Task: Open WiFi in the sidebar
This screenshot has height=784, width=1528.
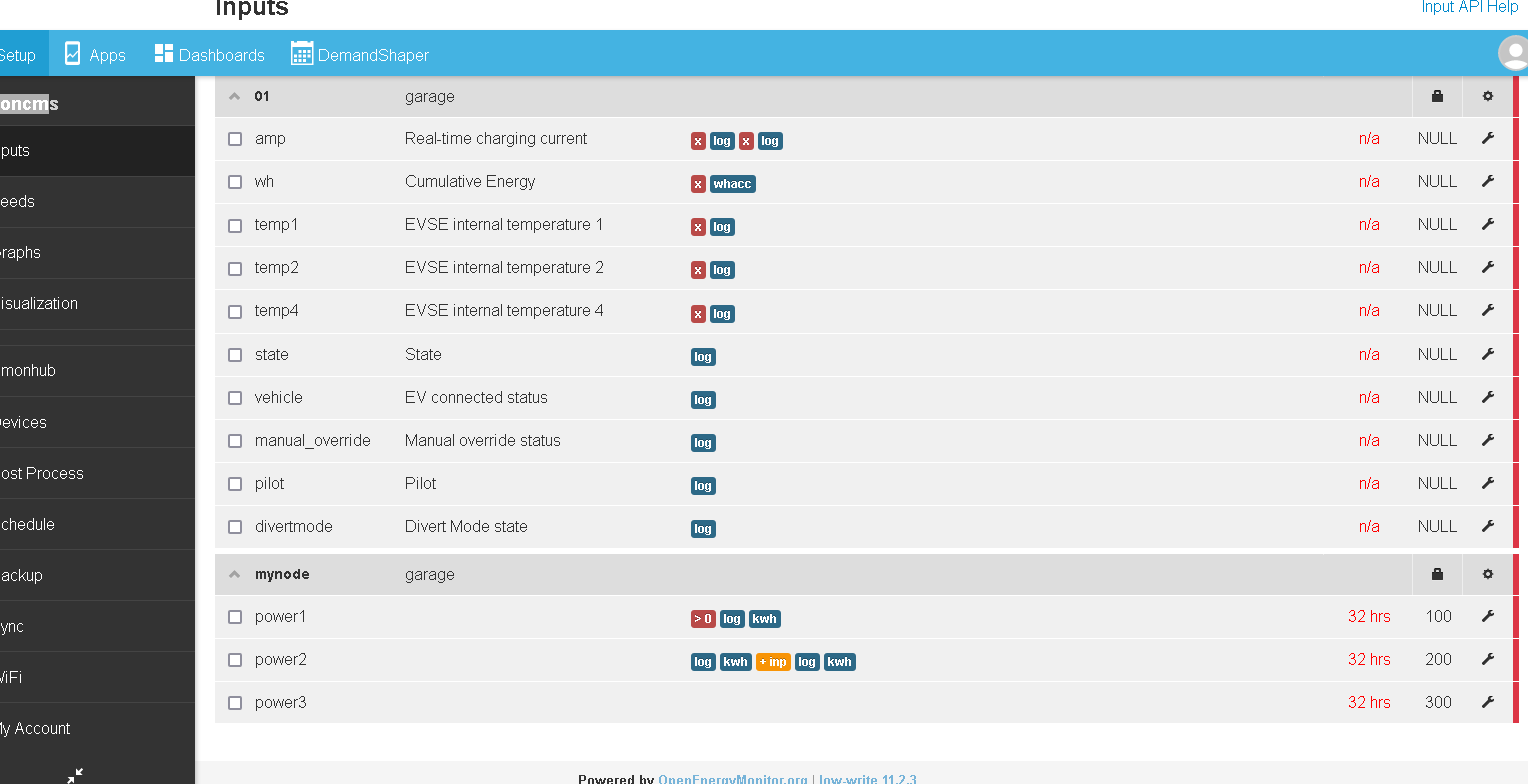Action: [x=97, y=677]
